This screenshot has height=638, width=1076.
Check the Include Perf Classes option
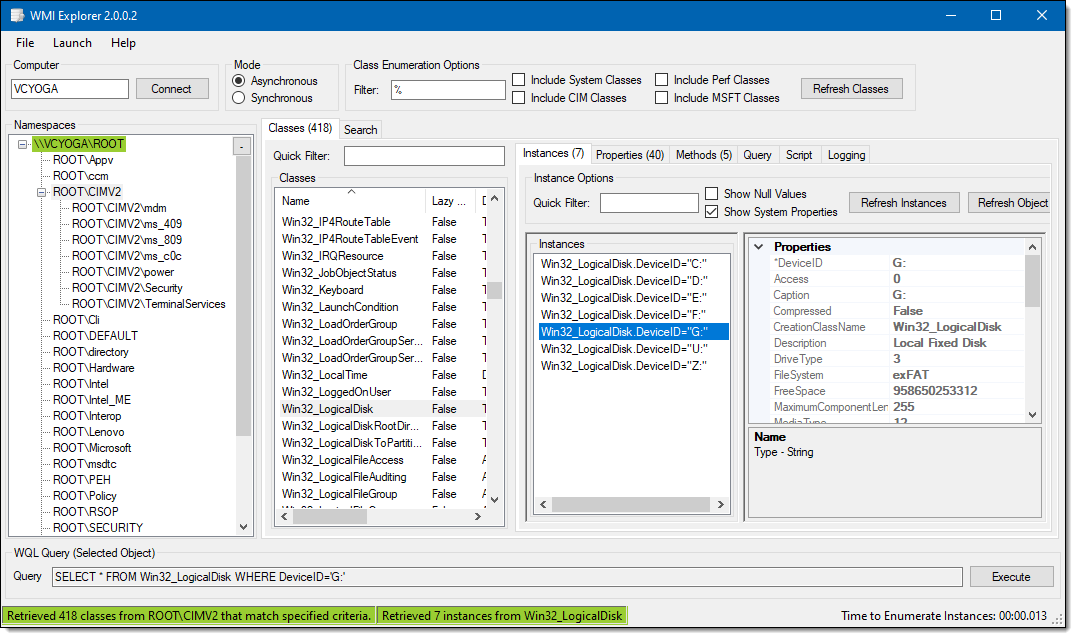point(662,80)
